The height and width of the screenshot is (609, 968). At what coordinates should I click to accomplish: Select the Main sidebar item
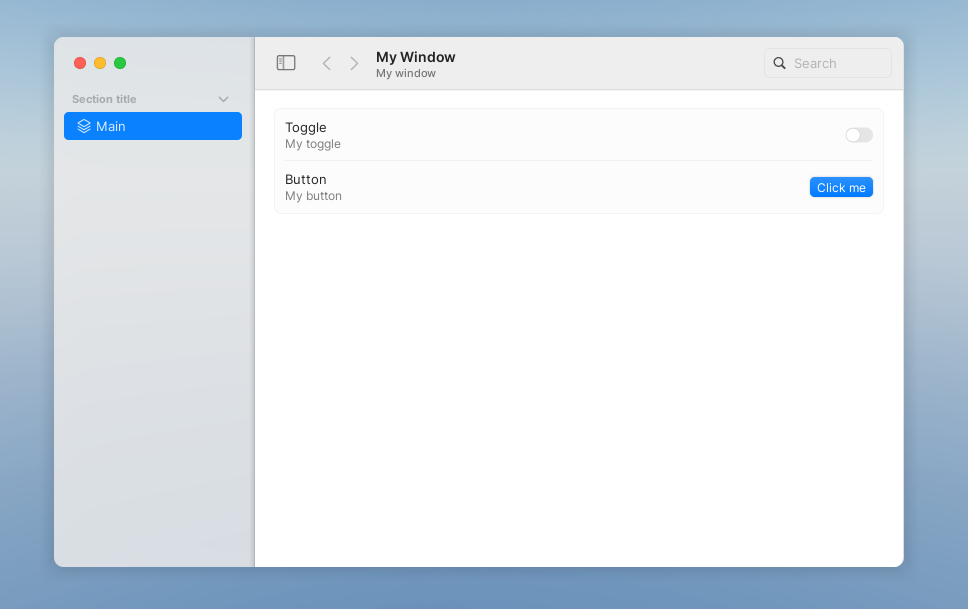(x=153, y=126)
